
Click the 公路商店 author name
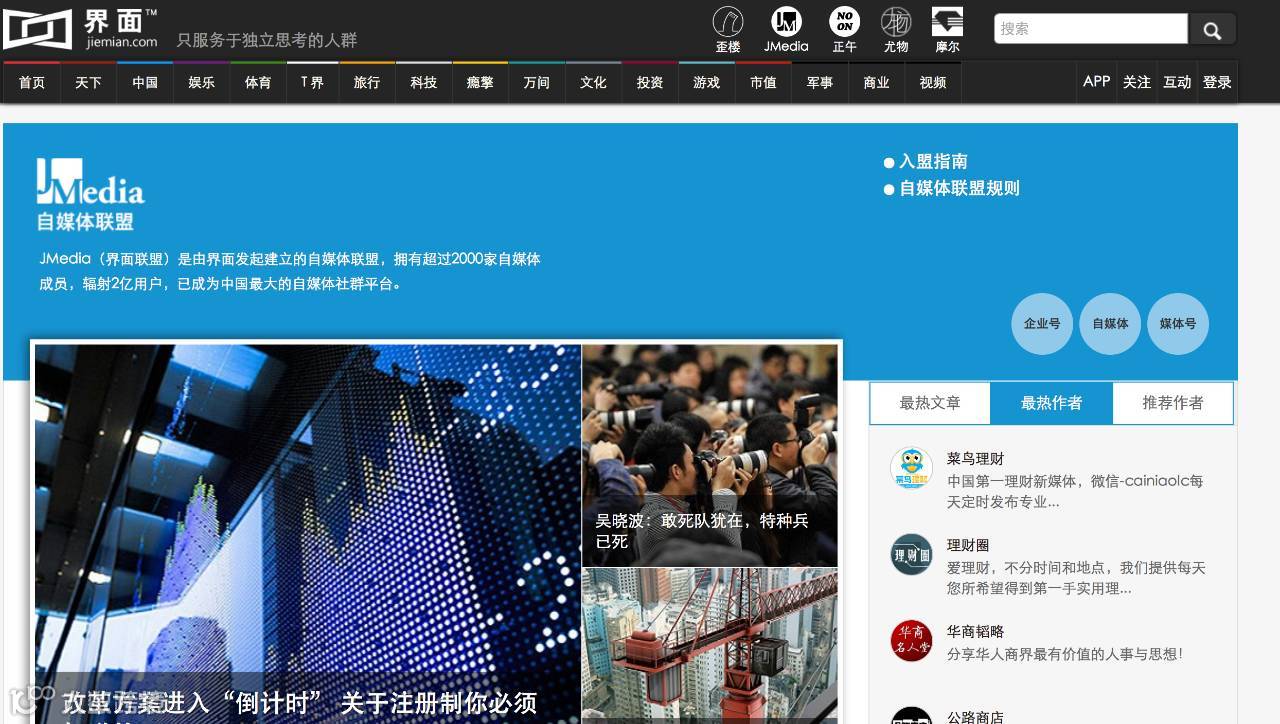click(975, 717)
